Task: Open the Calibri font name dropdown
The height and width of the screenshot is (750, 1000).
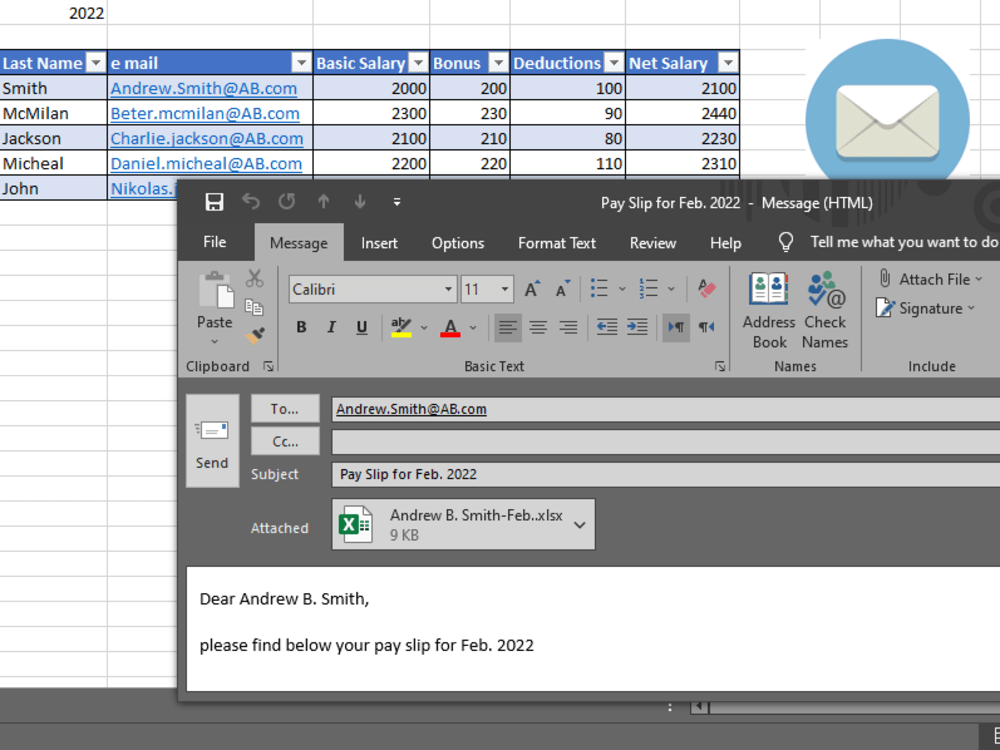Action: [449, 290]
